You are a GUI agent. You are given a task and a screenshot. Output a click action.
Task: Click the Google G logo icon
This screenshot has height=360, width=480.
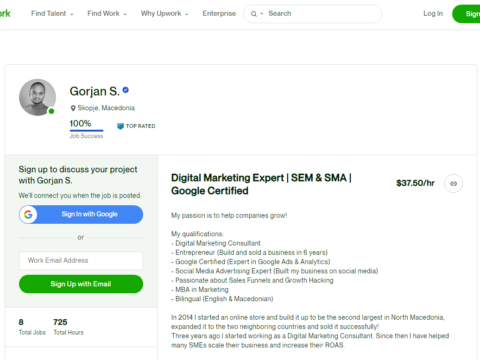28,214
